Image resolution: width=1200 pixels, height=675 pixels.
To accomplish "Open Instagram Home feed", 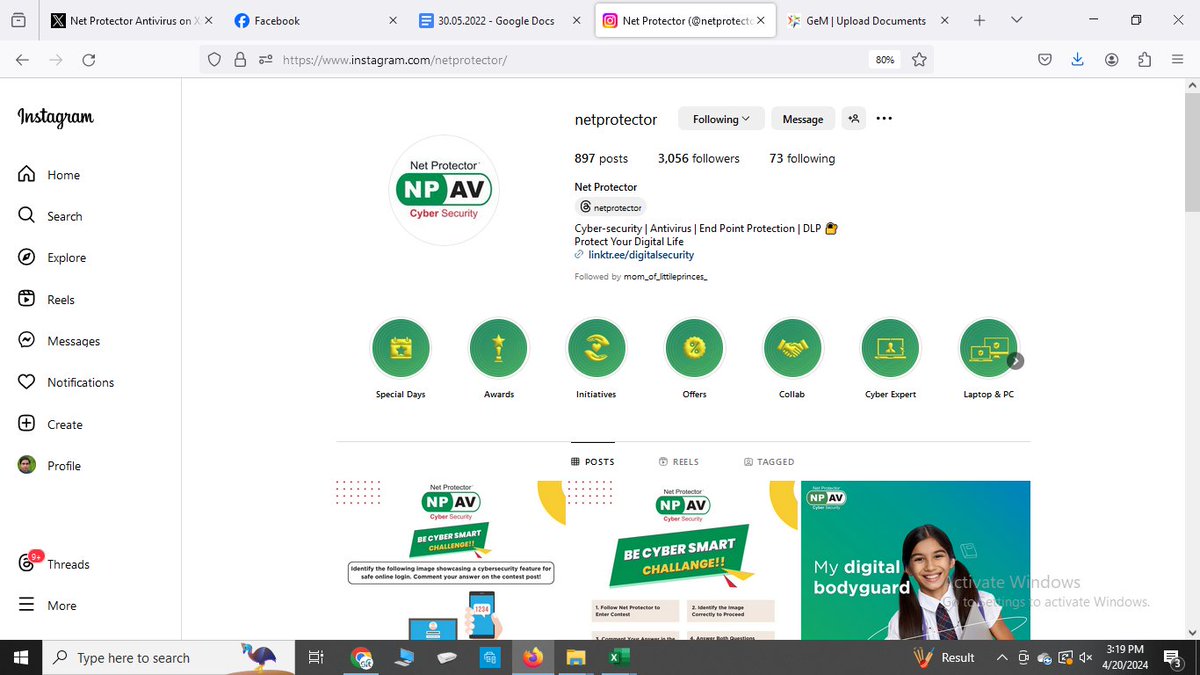I will (x=62, y=174).
